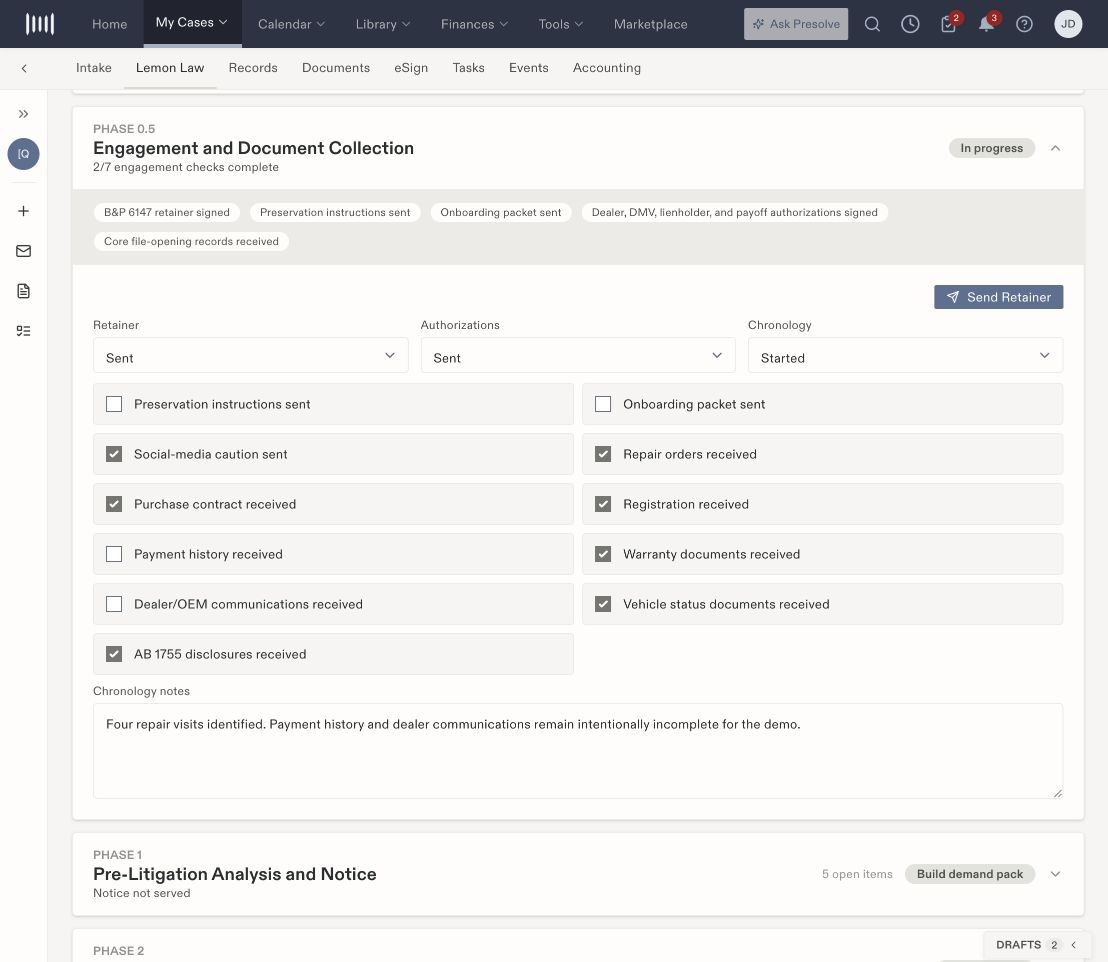Uncheck Registration received

pos(603,504)
